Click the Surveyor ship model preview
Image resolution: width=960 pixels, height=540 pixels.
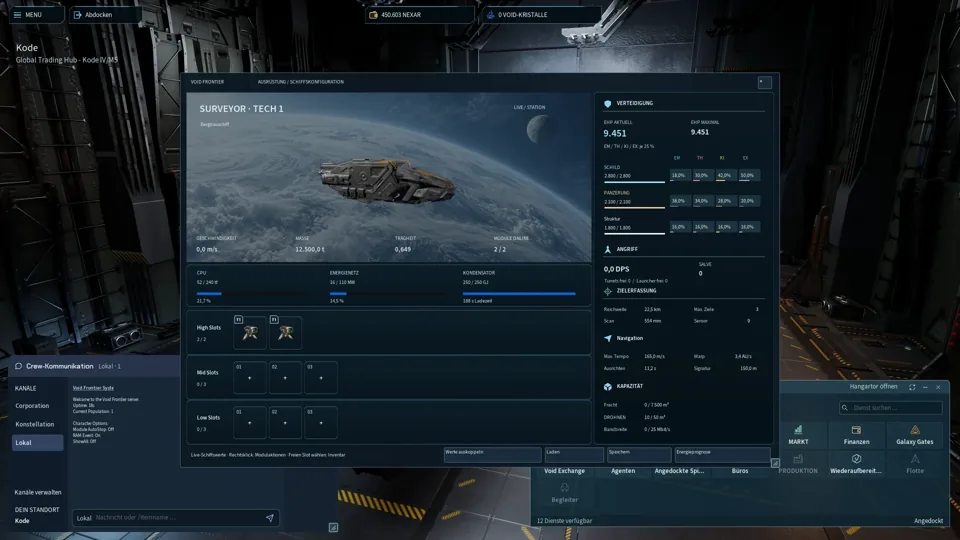387,180
